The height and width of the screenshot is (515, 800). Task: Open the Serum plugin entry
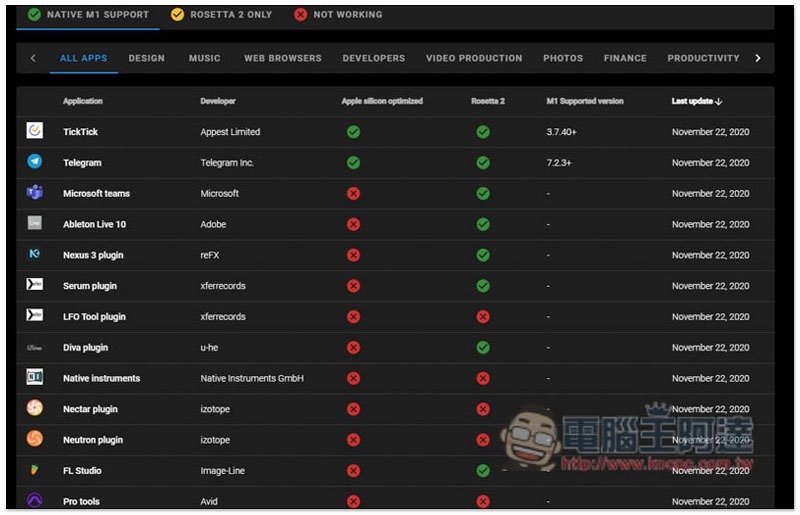click(x=90, y=286)
